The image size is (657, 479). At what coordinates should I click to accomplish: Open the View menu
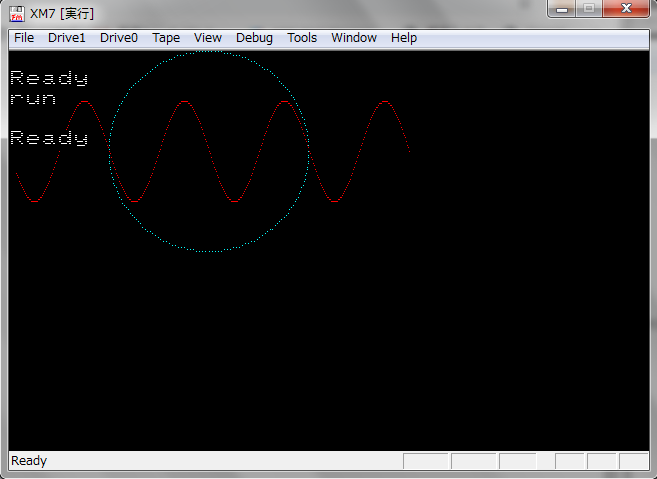point(208,38)
